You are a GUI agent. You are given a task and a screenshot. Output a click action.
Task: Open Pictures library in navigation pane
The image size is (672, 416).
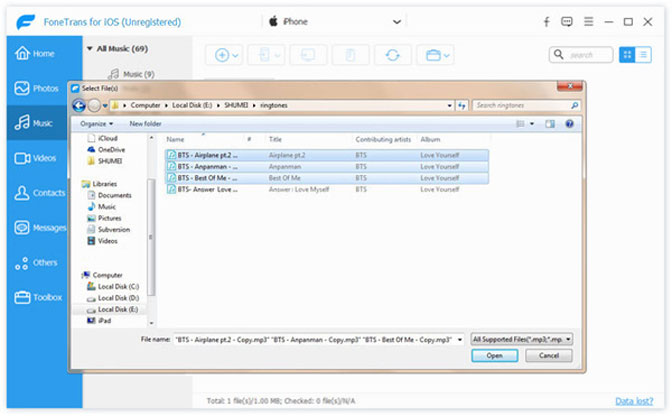point(105,218)
